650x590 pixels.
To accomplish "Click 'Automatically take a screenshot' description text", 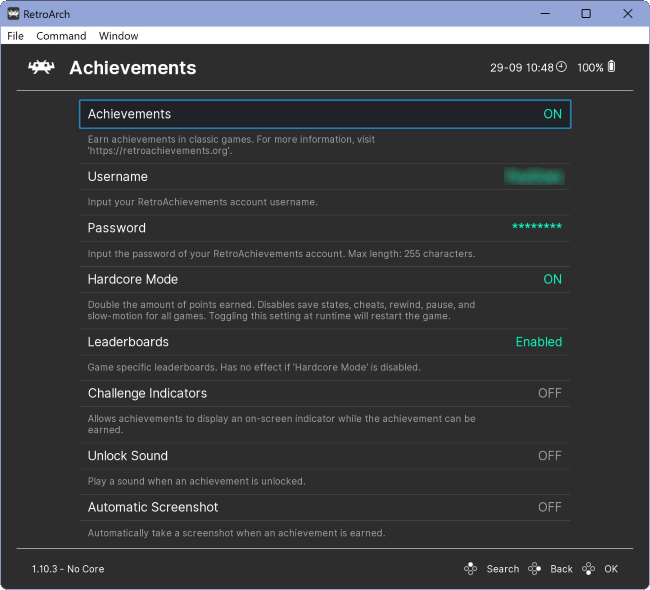I will coord(236,533).
